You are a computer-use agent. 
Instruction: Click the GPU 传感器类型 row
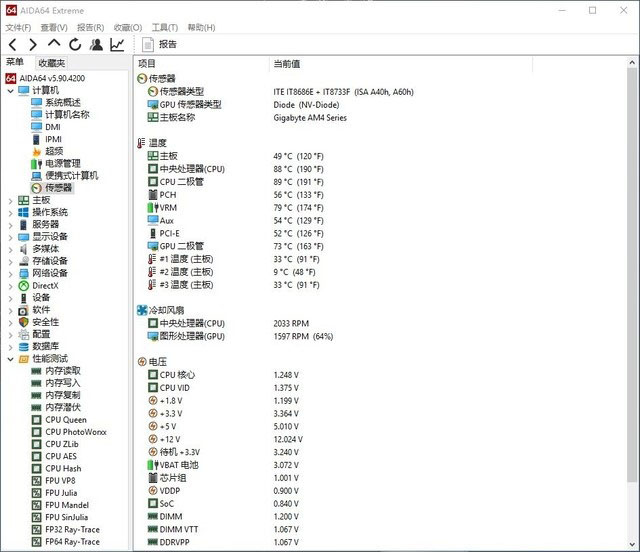tap(243, 105)
